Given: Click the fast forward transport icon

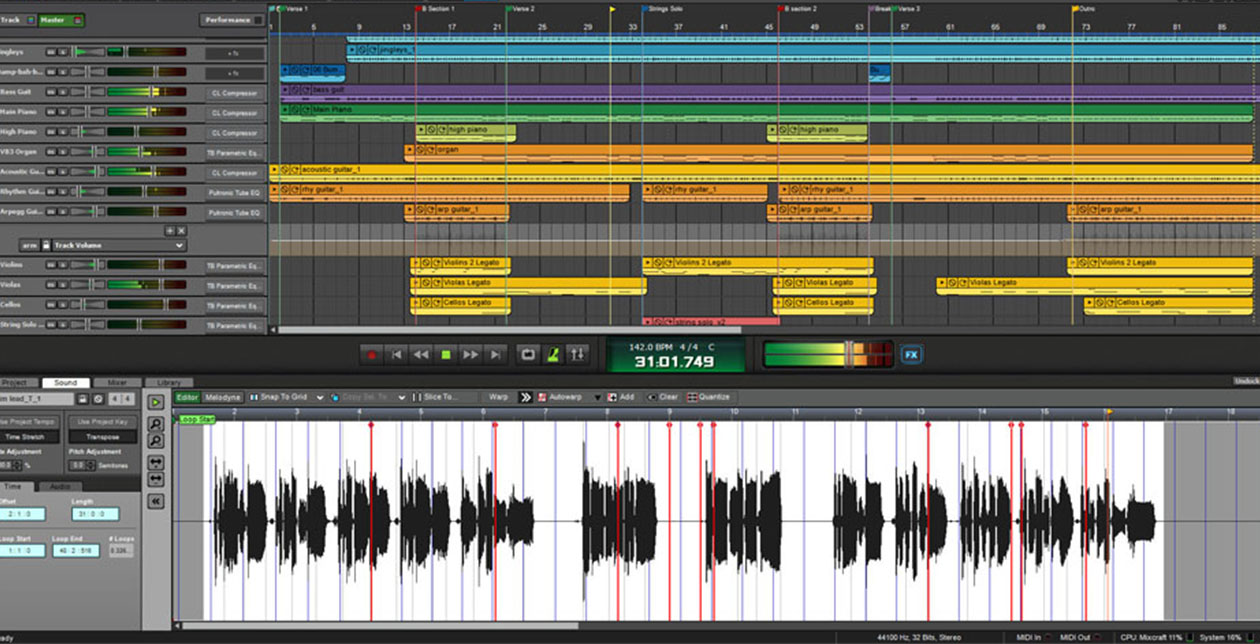Looking at the screenshot, I should point(470,354).
